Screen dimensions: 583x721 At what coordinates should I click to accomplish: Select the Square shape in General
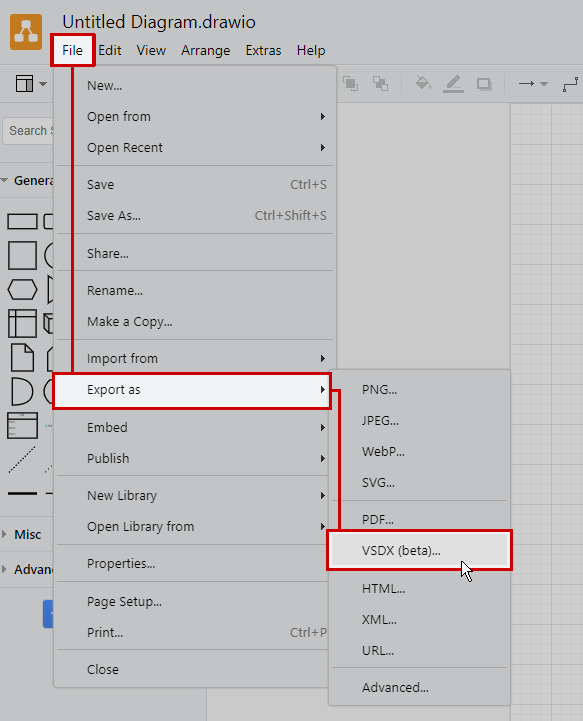click(23, 255)
